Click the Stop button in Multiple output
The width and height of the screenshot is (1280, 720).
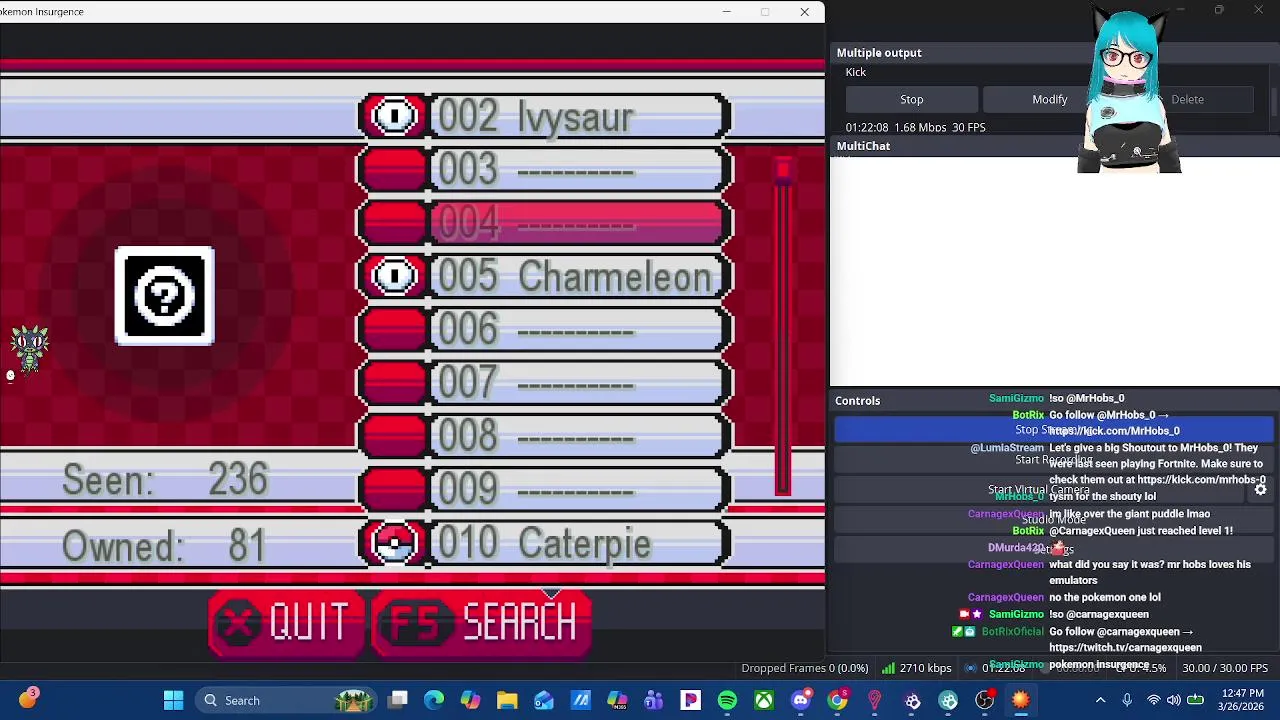coord(911,99)
